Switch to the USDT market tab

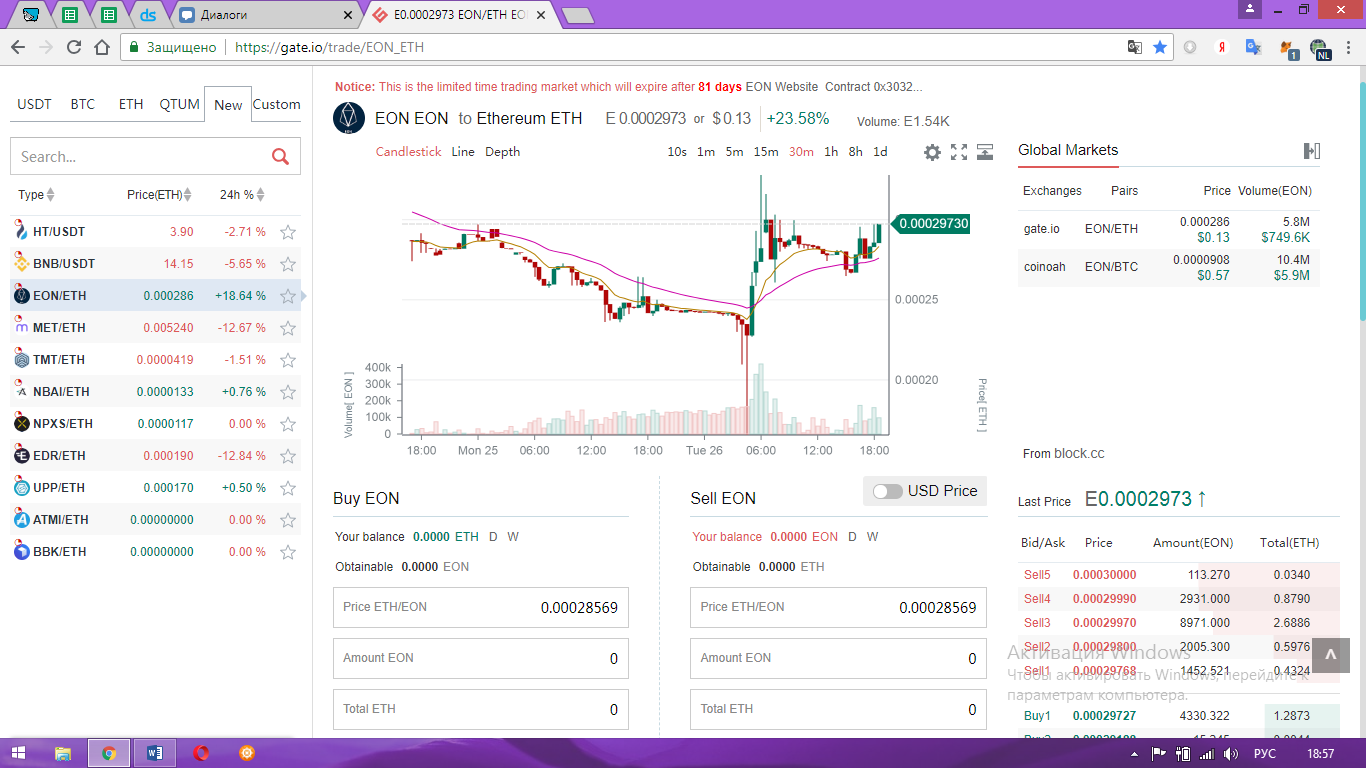tap(34, 104)
